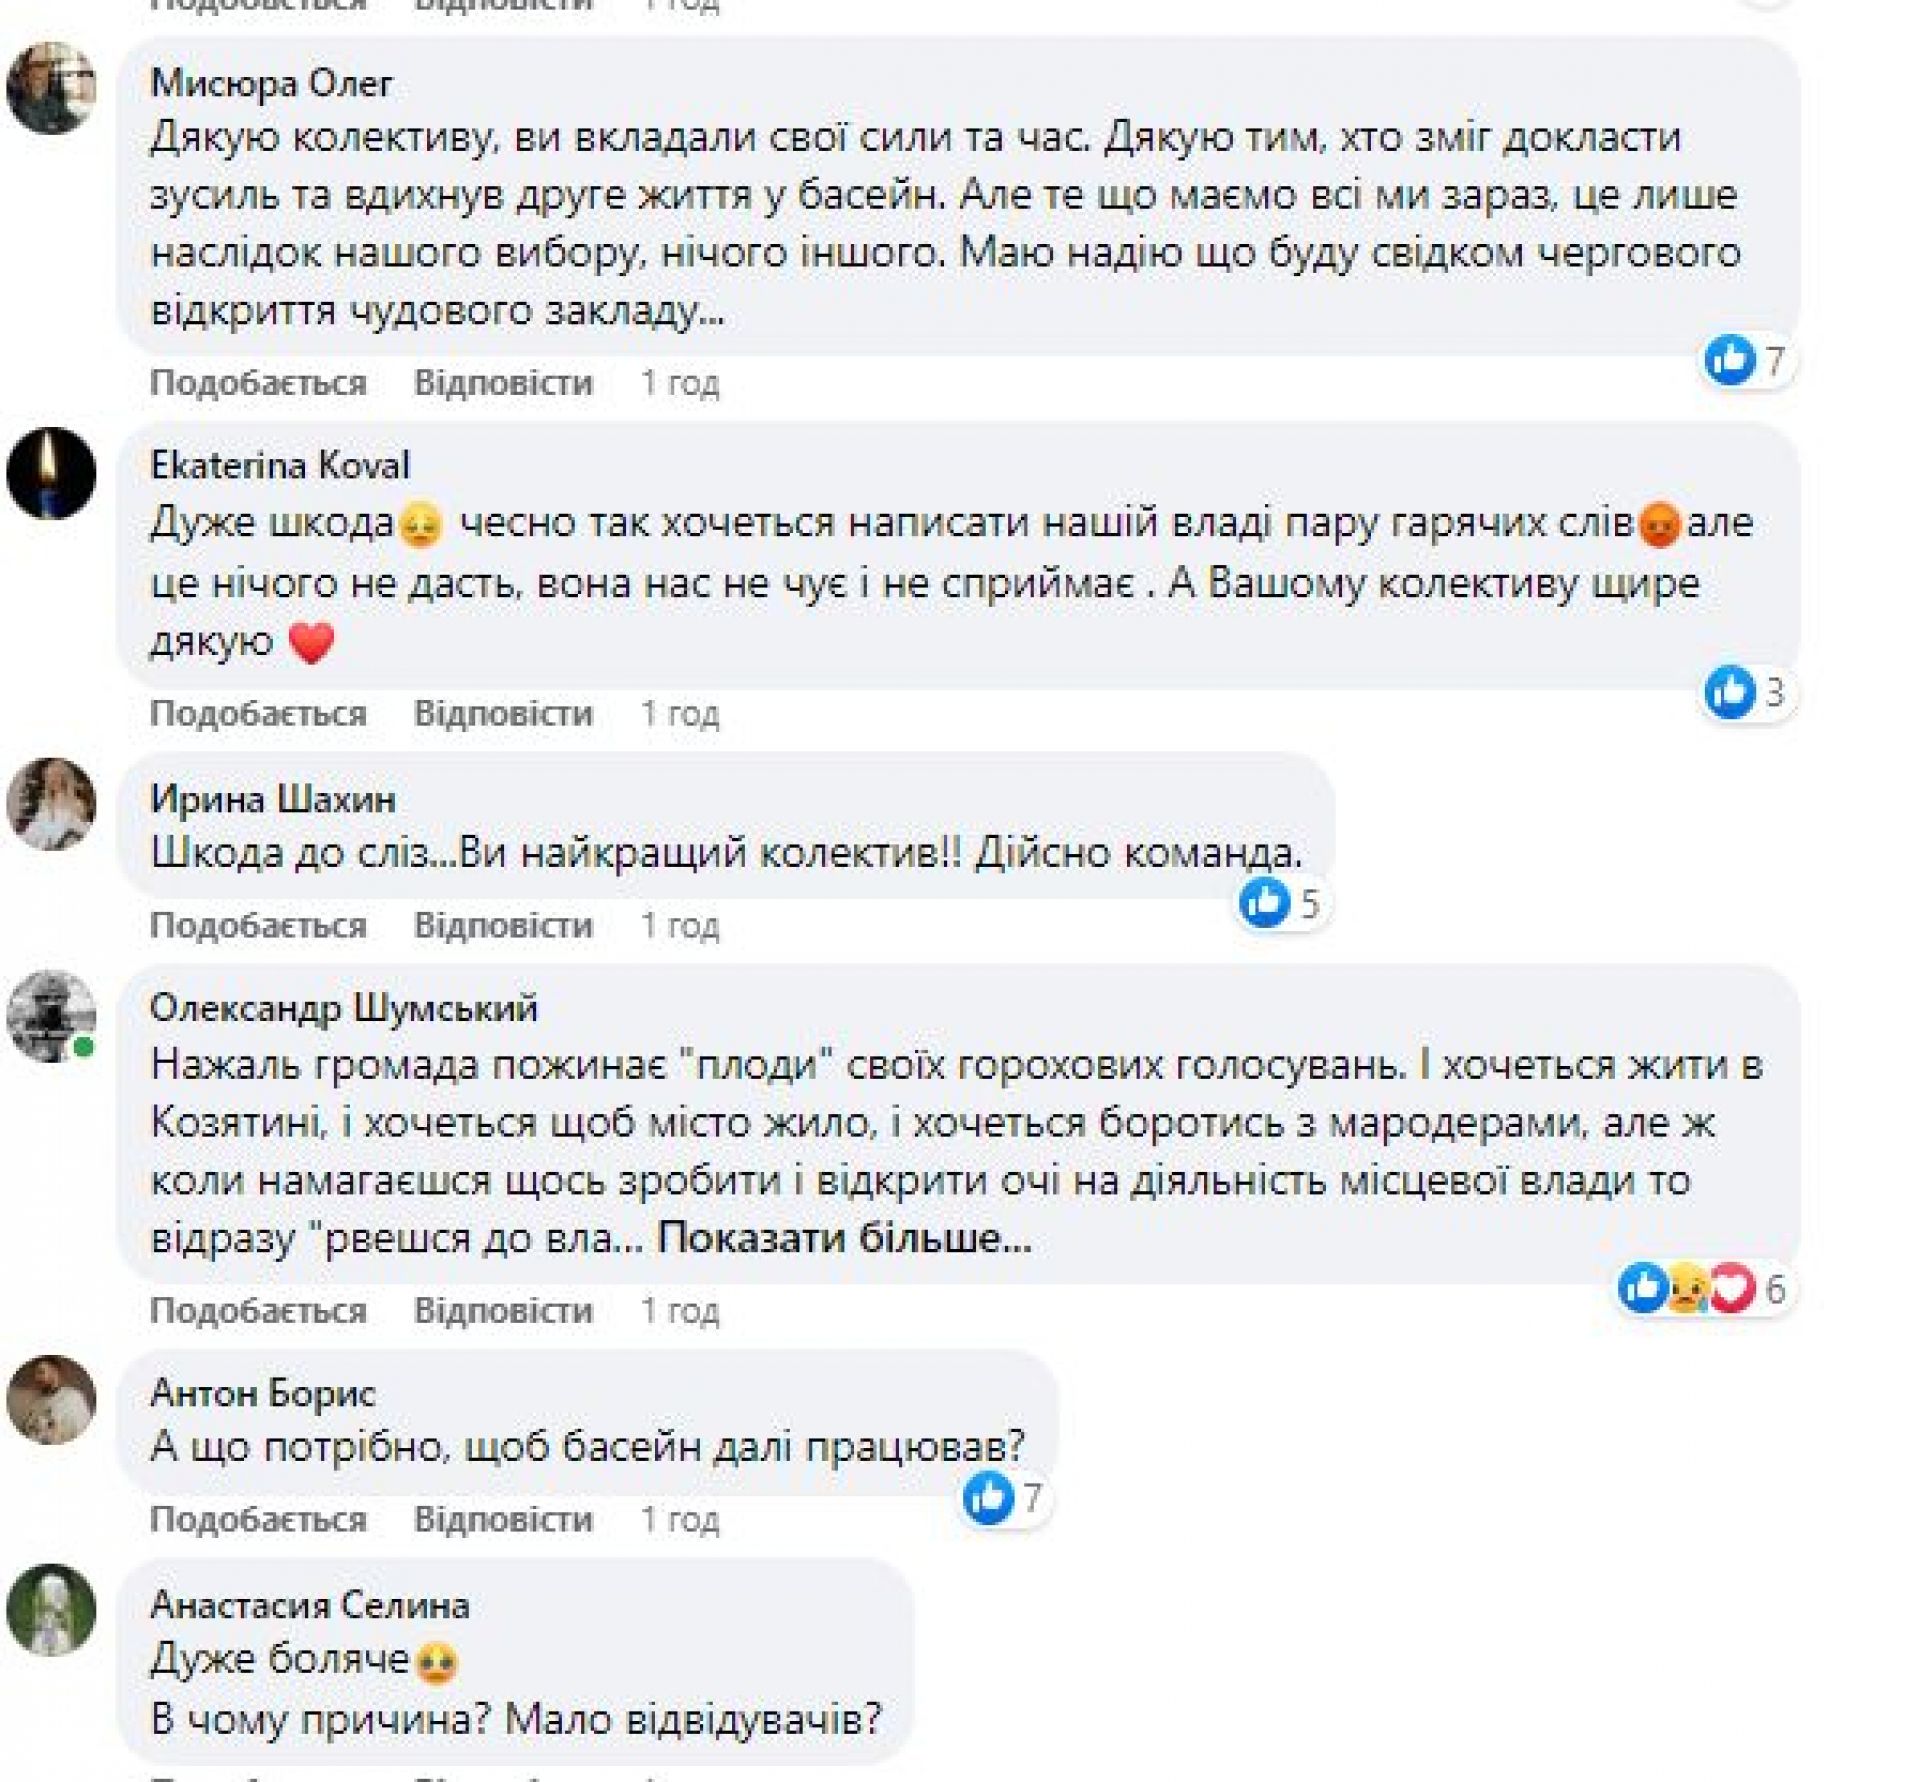
Task: Open Олександр Шумський's profile name link
Action: pyautogui.click(x=343, y=1008)
